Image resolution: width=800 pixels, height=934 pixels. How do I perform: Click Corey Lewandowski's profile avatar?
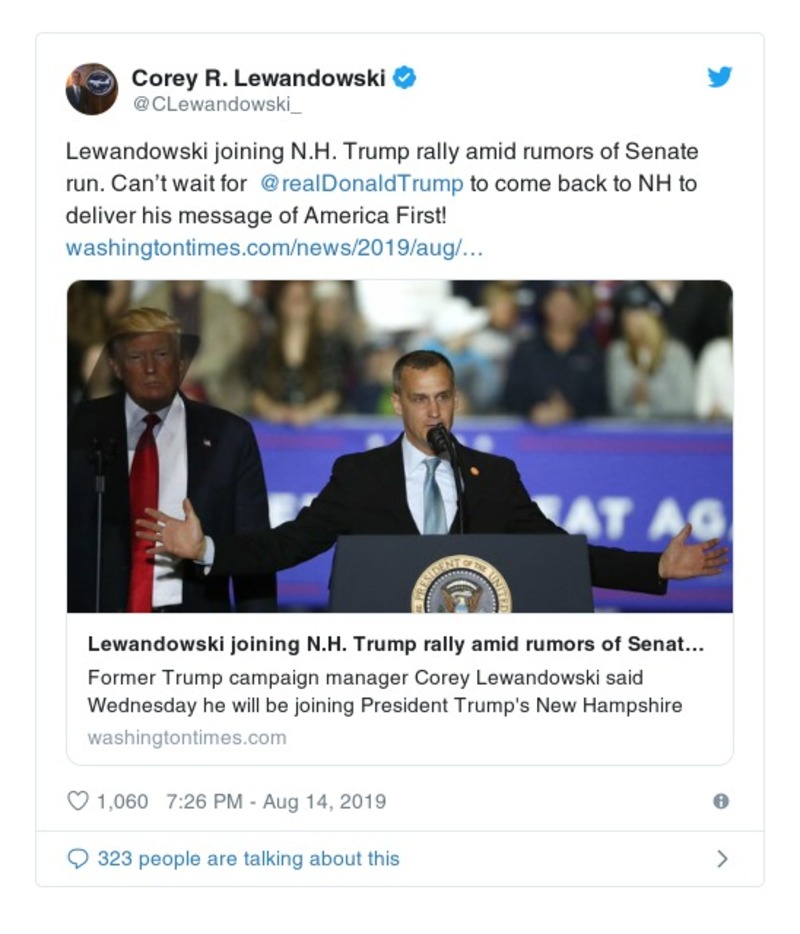[94, 85]
